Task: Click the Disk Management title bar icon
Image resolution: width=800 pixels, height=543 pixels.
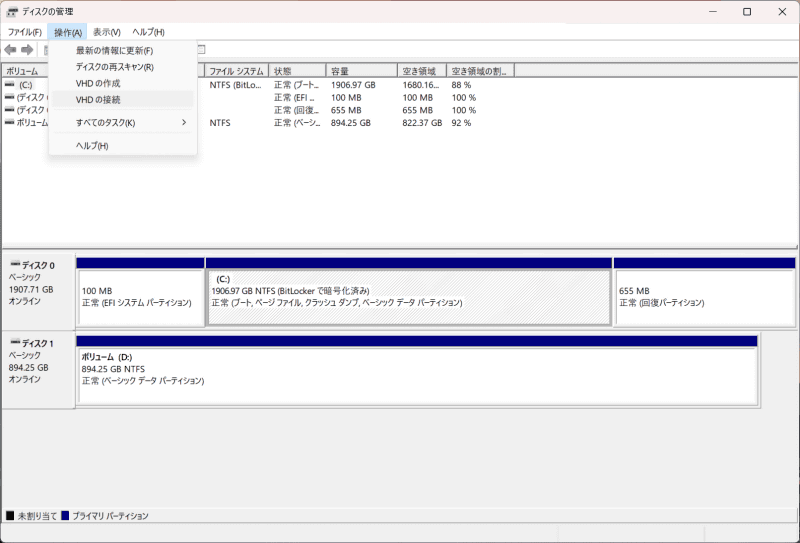Action: click(x=12, y=12)
